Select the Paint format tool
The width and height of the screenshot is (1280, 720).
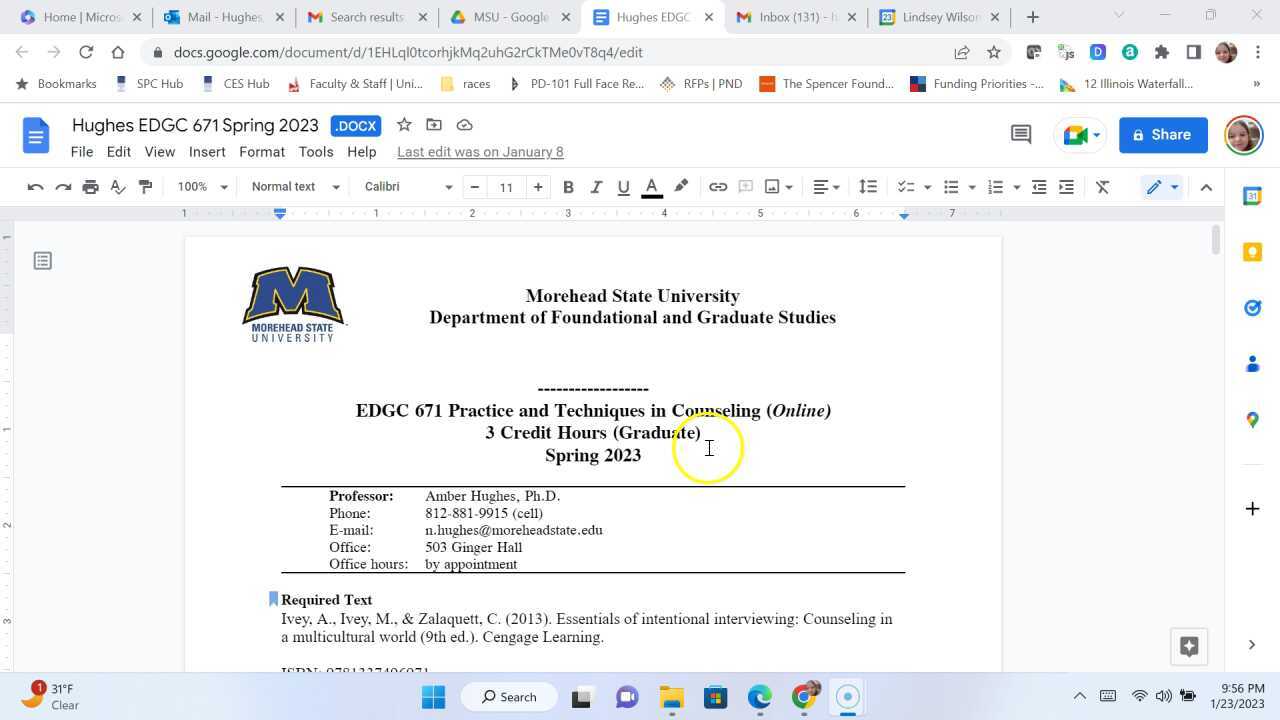click(x=145, y=187)
